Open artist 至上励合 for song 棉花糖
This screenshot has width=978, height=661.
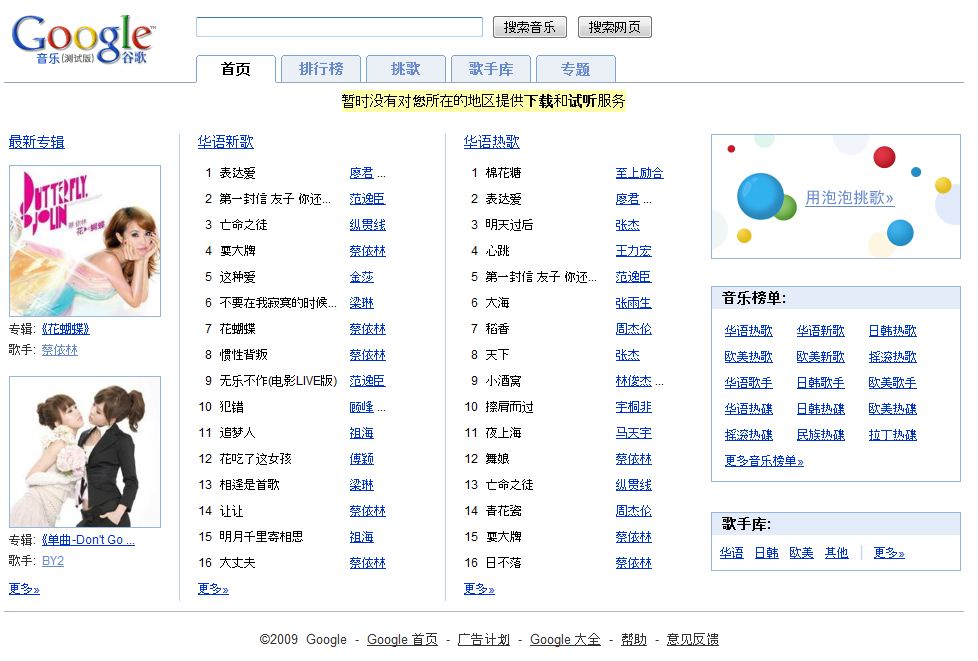(x=639, y=173)
